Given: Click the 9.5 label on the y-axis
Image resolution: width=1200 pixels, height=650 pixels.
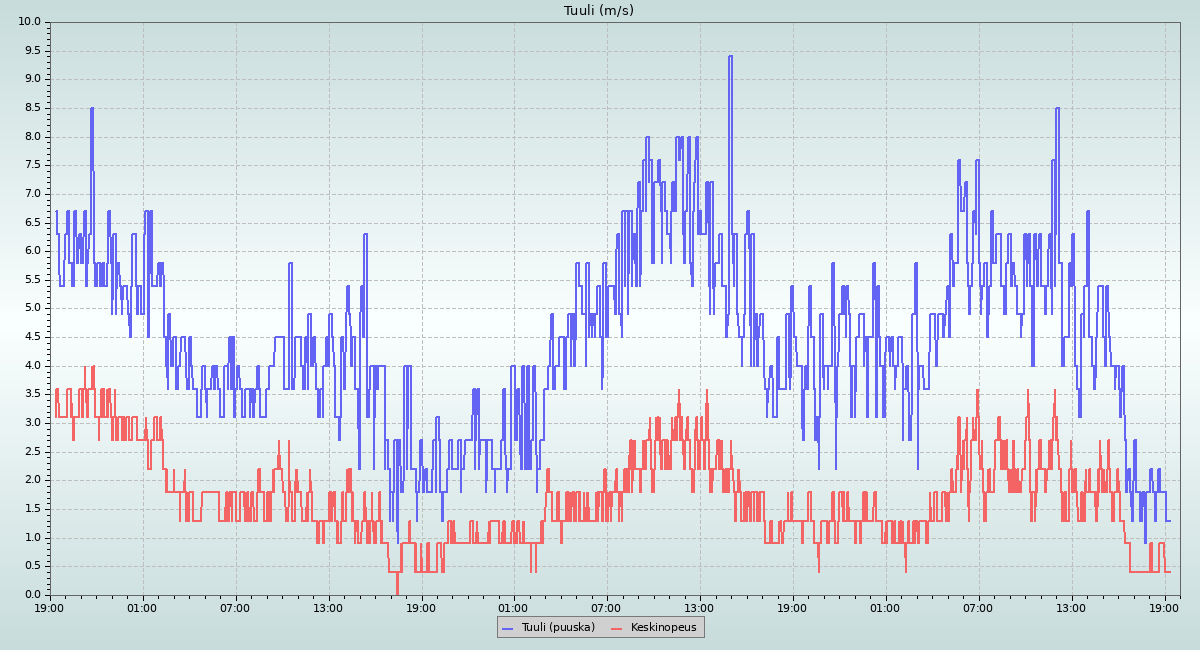Looking at the screenshot, I should [32, 50].
